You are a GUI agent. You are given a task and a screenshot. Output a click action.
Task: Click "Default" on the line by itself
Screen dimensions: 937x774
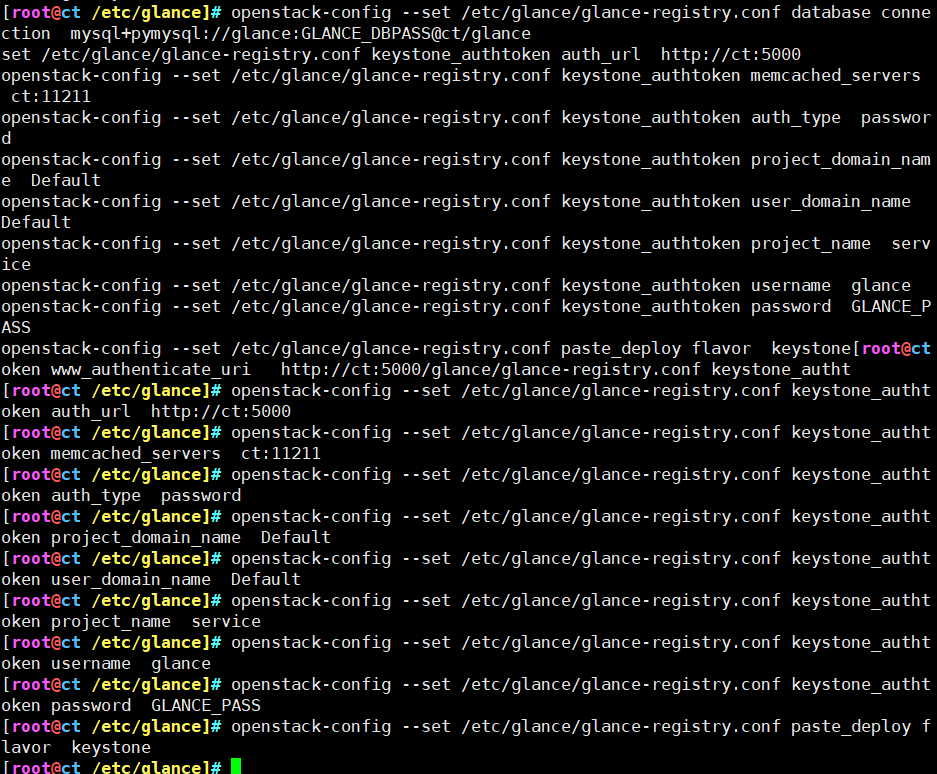[36, 222]
